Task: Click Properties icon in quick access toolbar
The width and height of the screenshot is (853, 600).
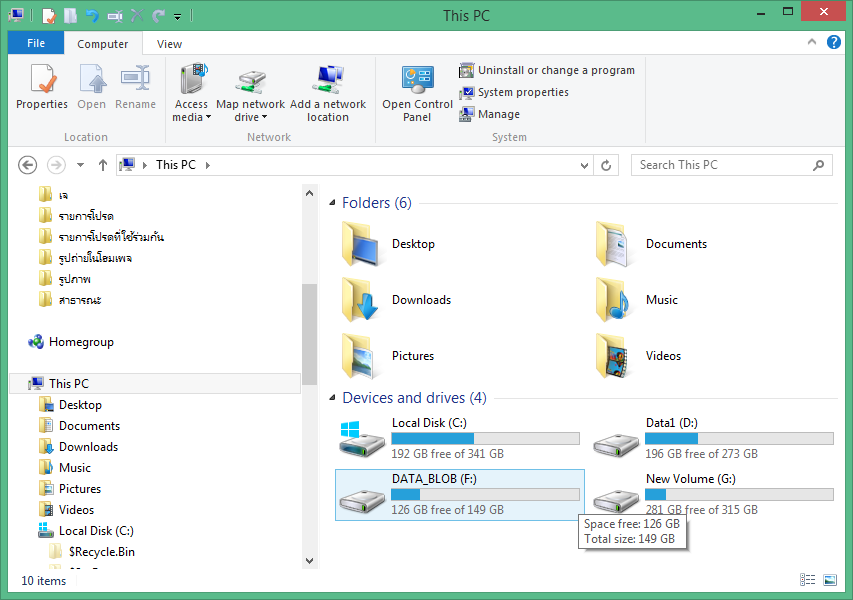Action: (x=48, y=16)
